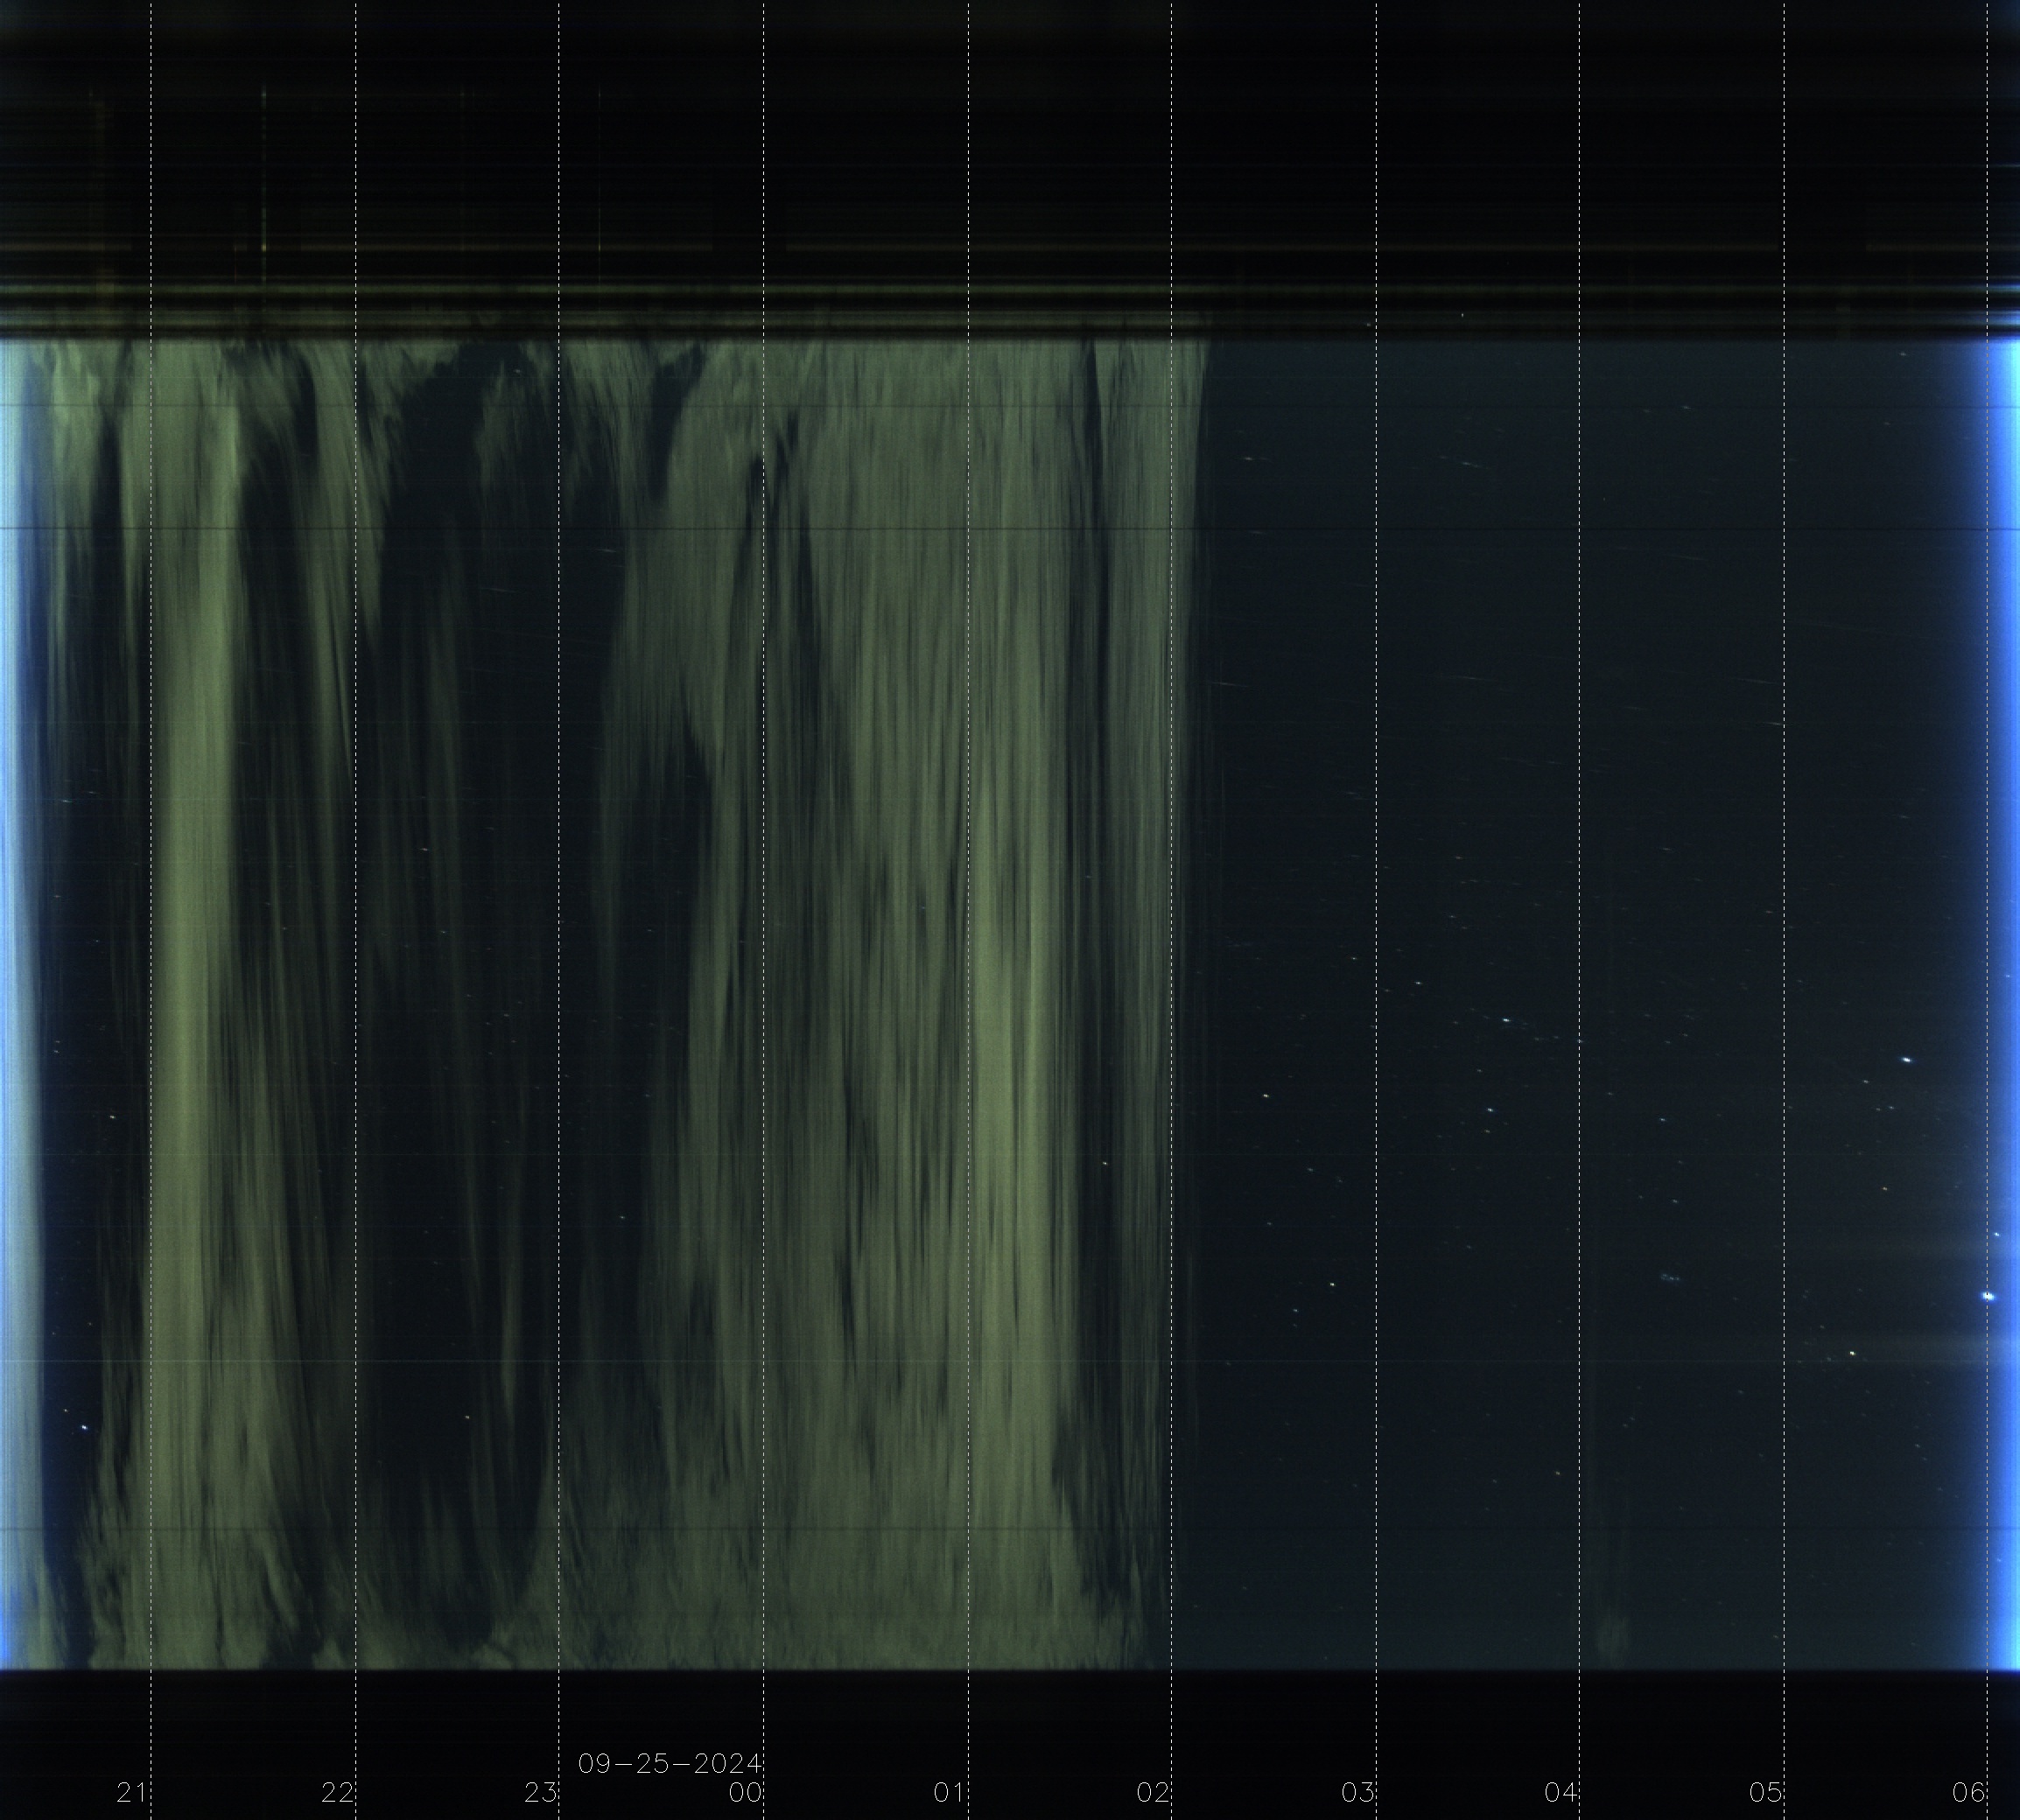The width and height of the screenshot is (2020, 1820).
Task: Click the midnight hour label 00
Action: click(x=745, y=1792)
